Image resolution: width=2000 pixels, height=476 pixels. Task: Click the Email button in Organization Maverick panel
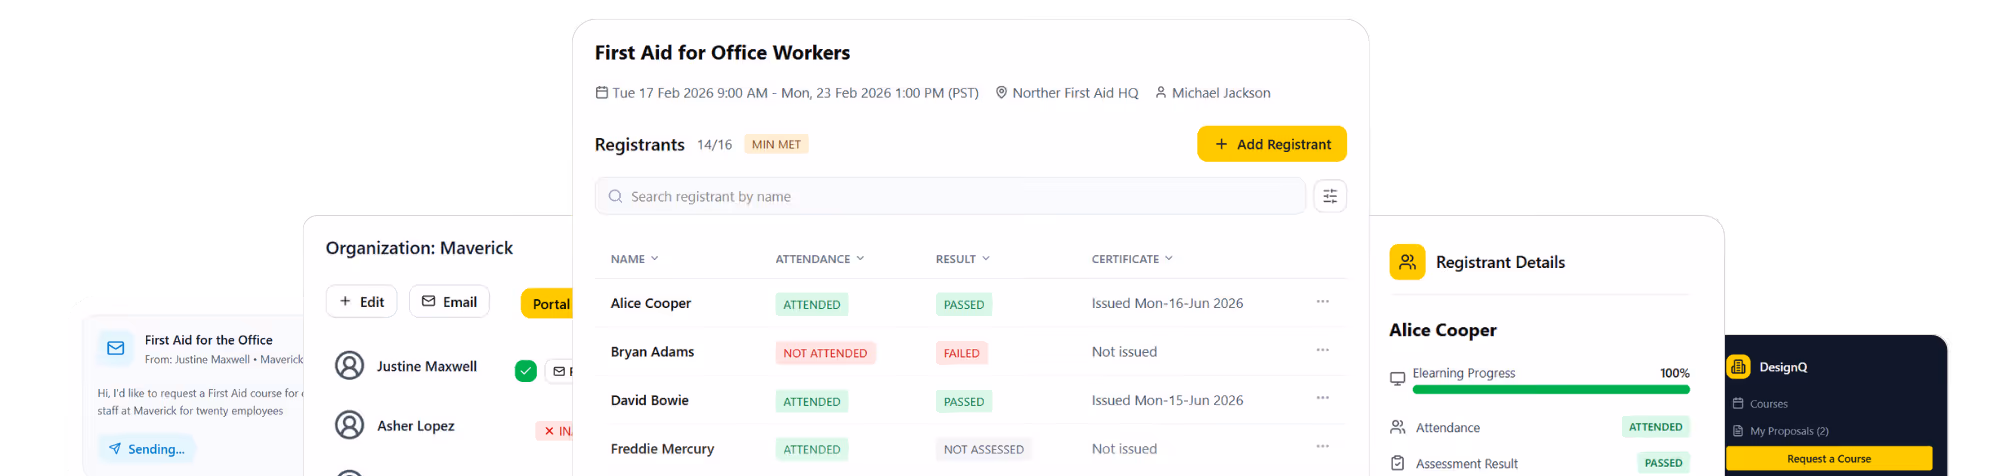click(449, 301)
